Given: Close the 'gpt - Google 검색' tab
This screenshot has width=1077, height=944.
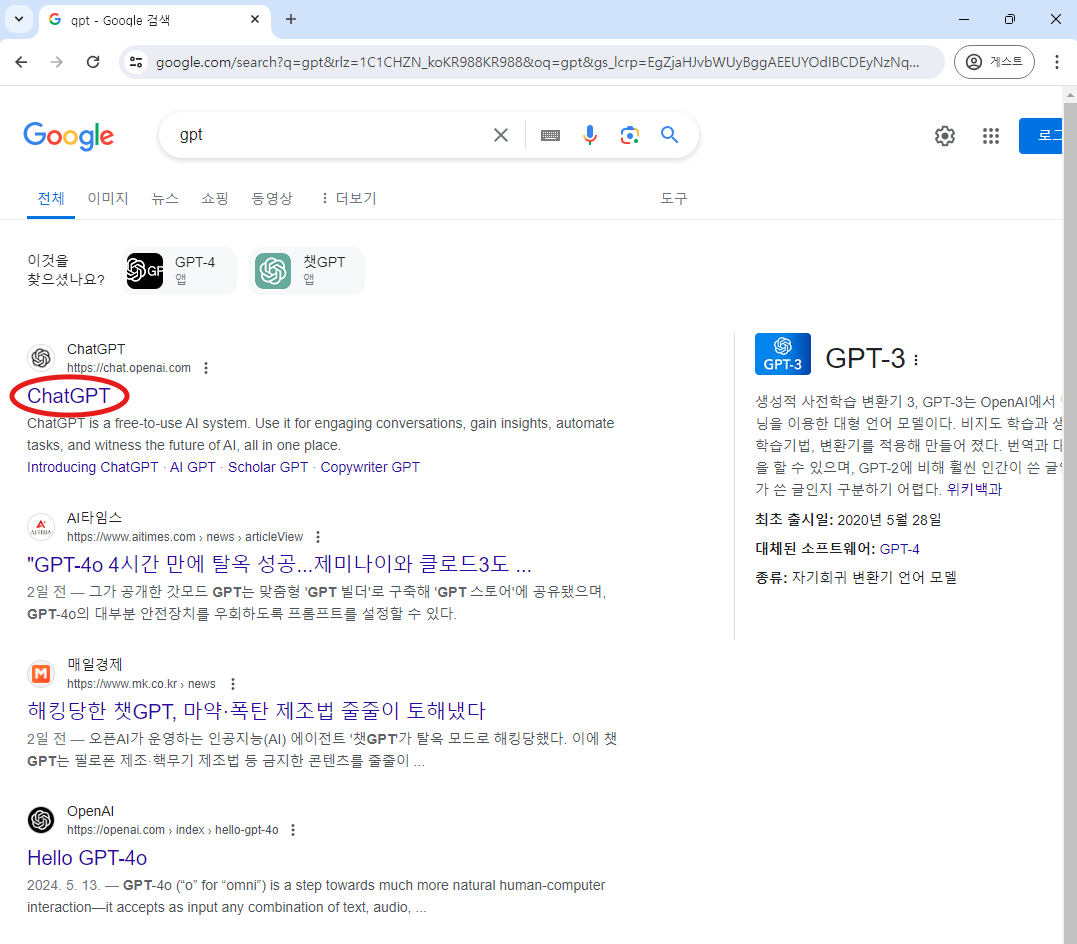Looking at the screenshot, I should click(255, 19).
